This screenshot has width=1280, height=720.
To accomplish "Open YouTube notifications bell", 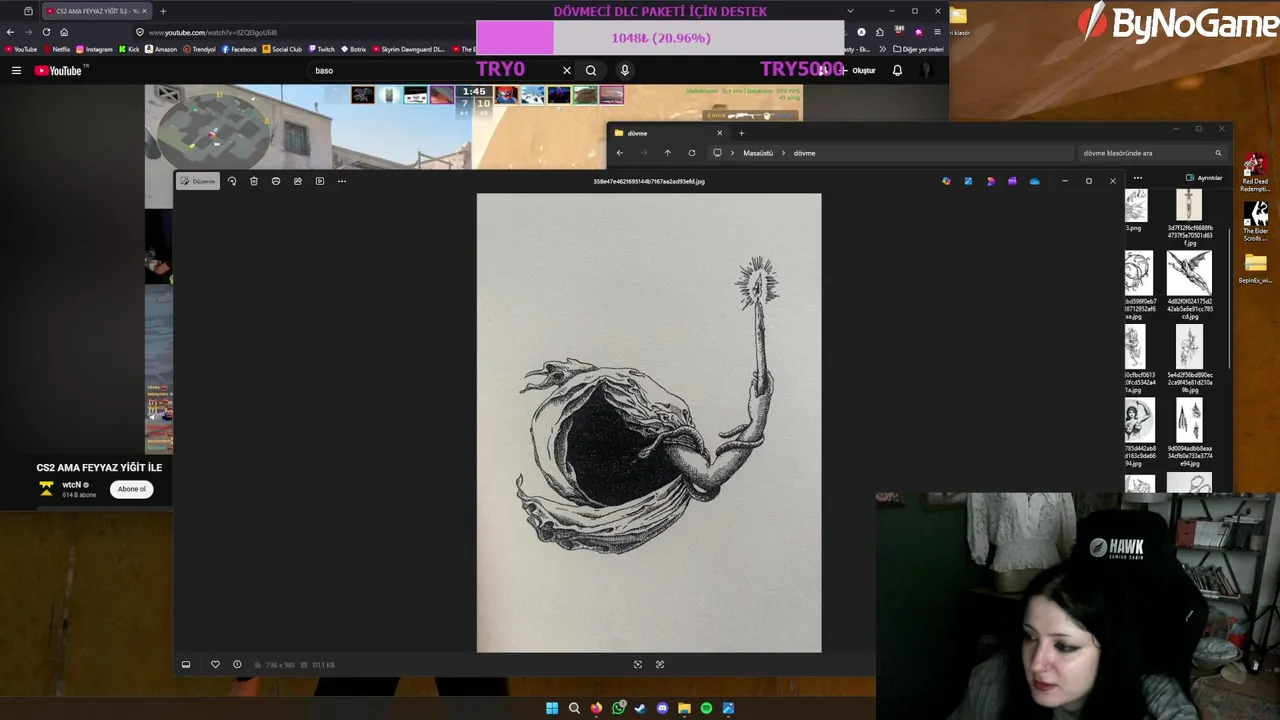I will pos(897,70).
